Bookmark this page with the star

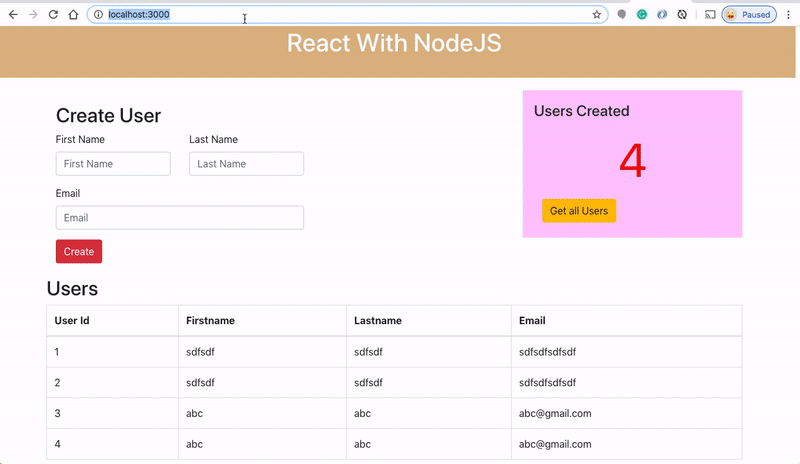596,14
